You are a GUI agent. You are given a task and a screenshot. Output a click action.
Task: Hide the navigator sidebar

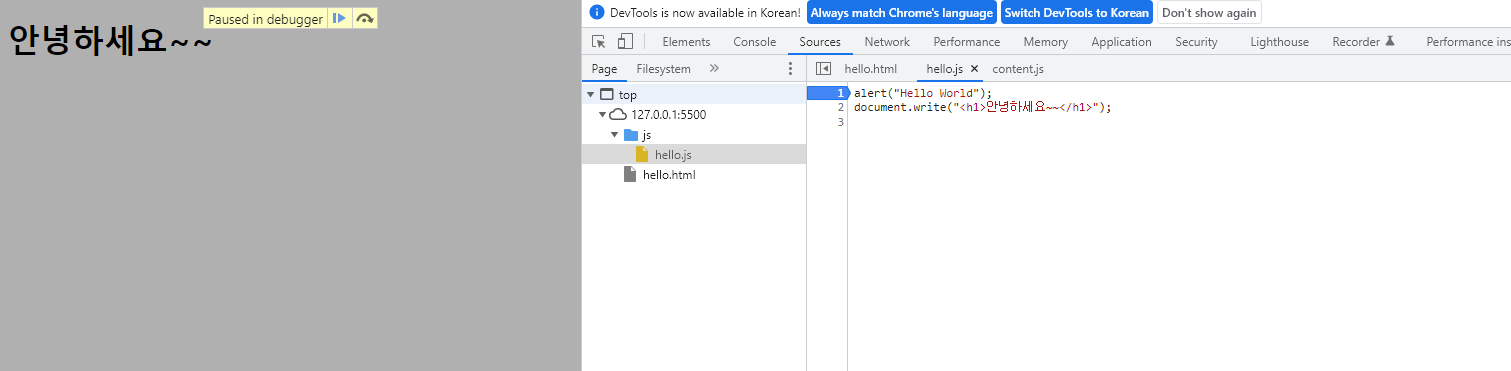(823, 69)
